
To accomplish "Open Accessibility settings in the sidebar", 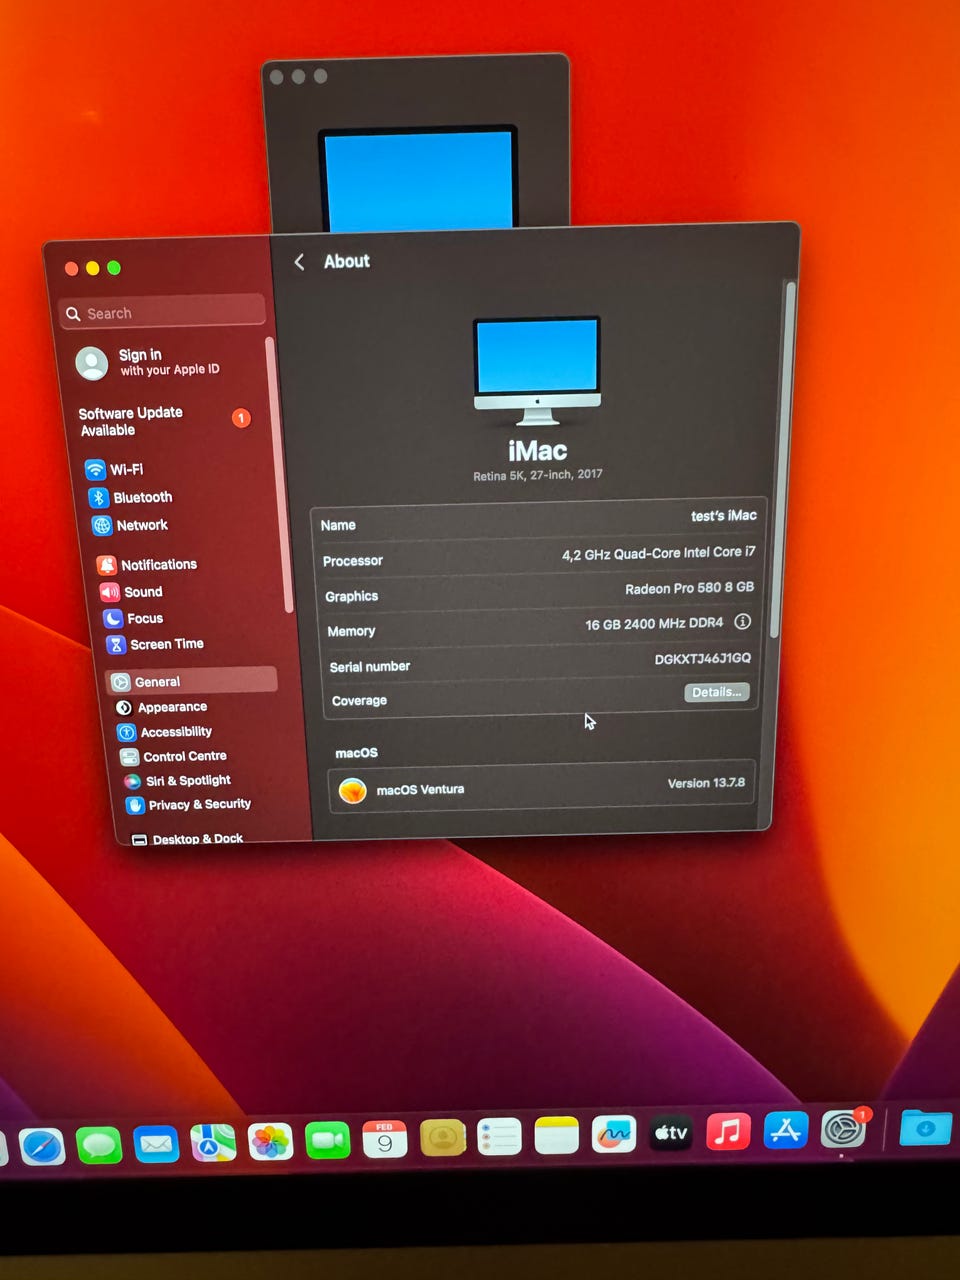I will 165,732.
